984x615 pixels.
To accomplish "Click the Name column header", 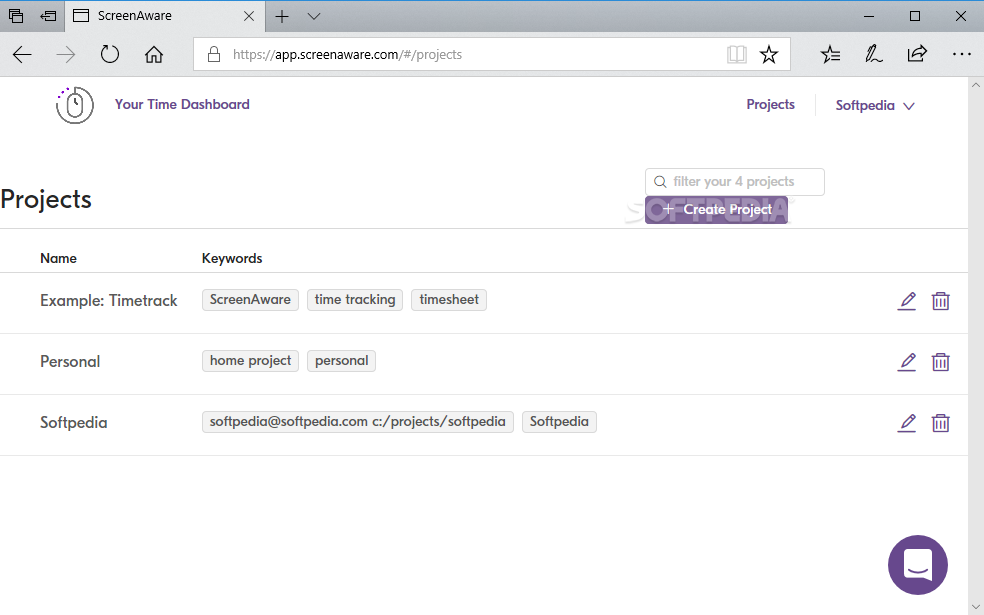I will [x=58, y=259].
